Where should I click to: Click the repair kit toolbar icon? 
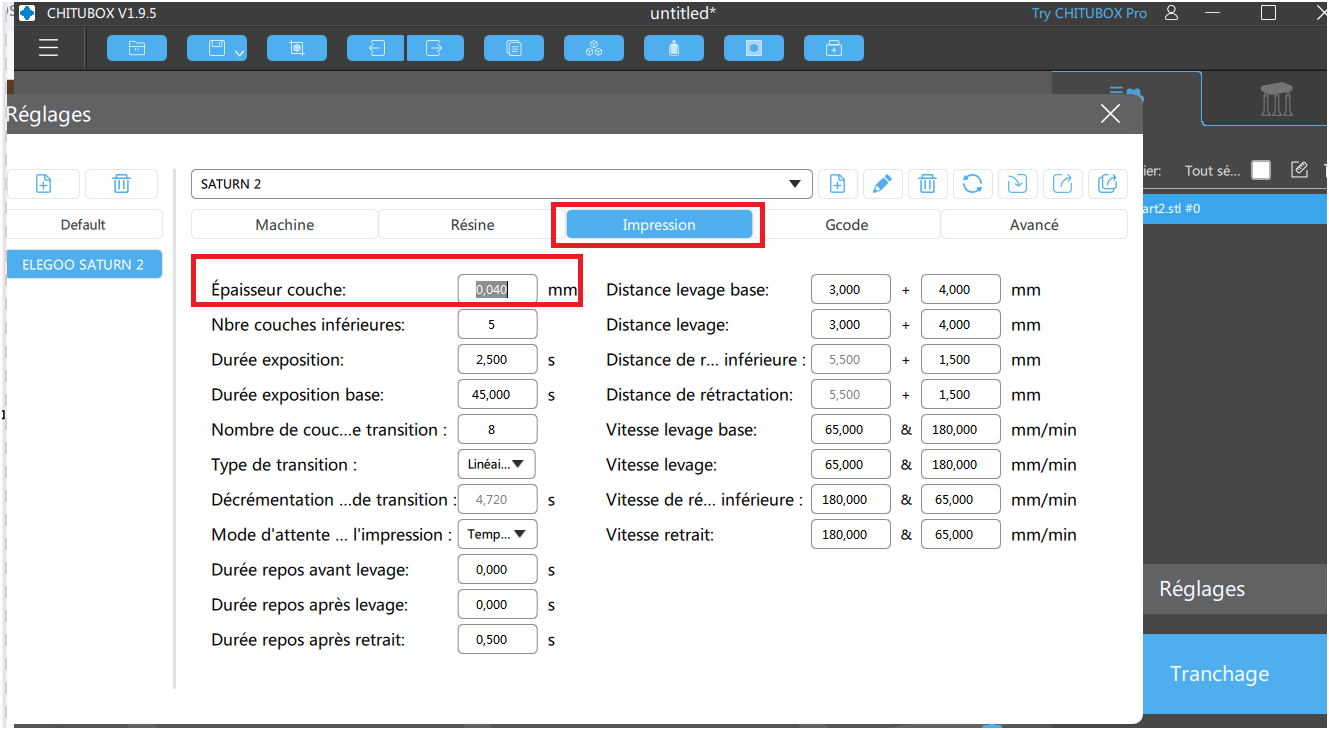point(834,48)
